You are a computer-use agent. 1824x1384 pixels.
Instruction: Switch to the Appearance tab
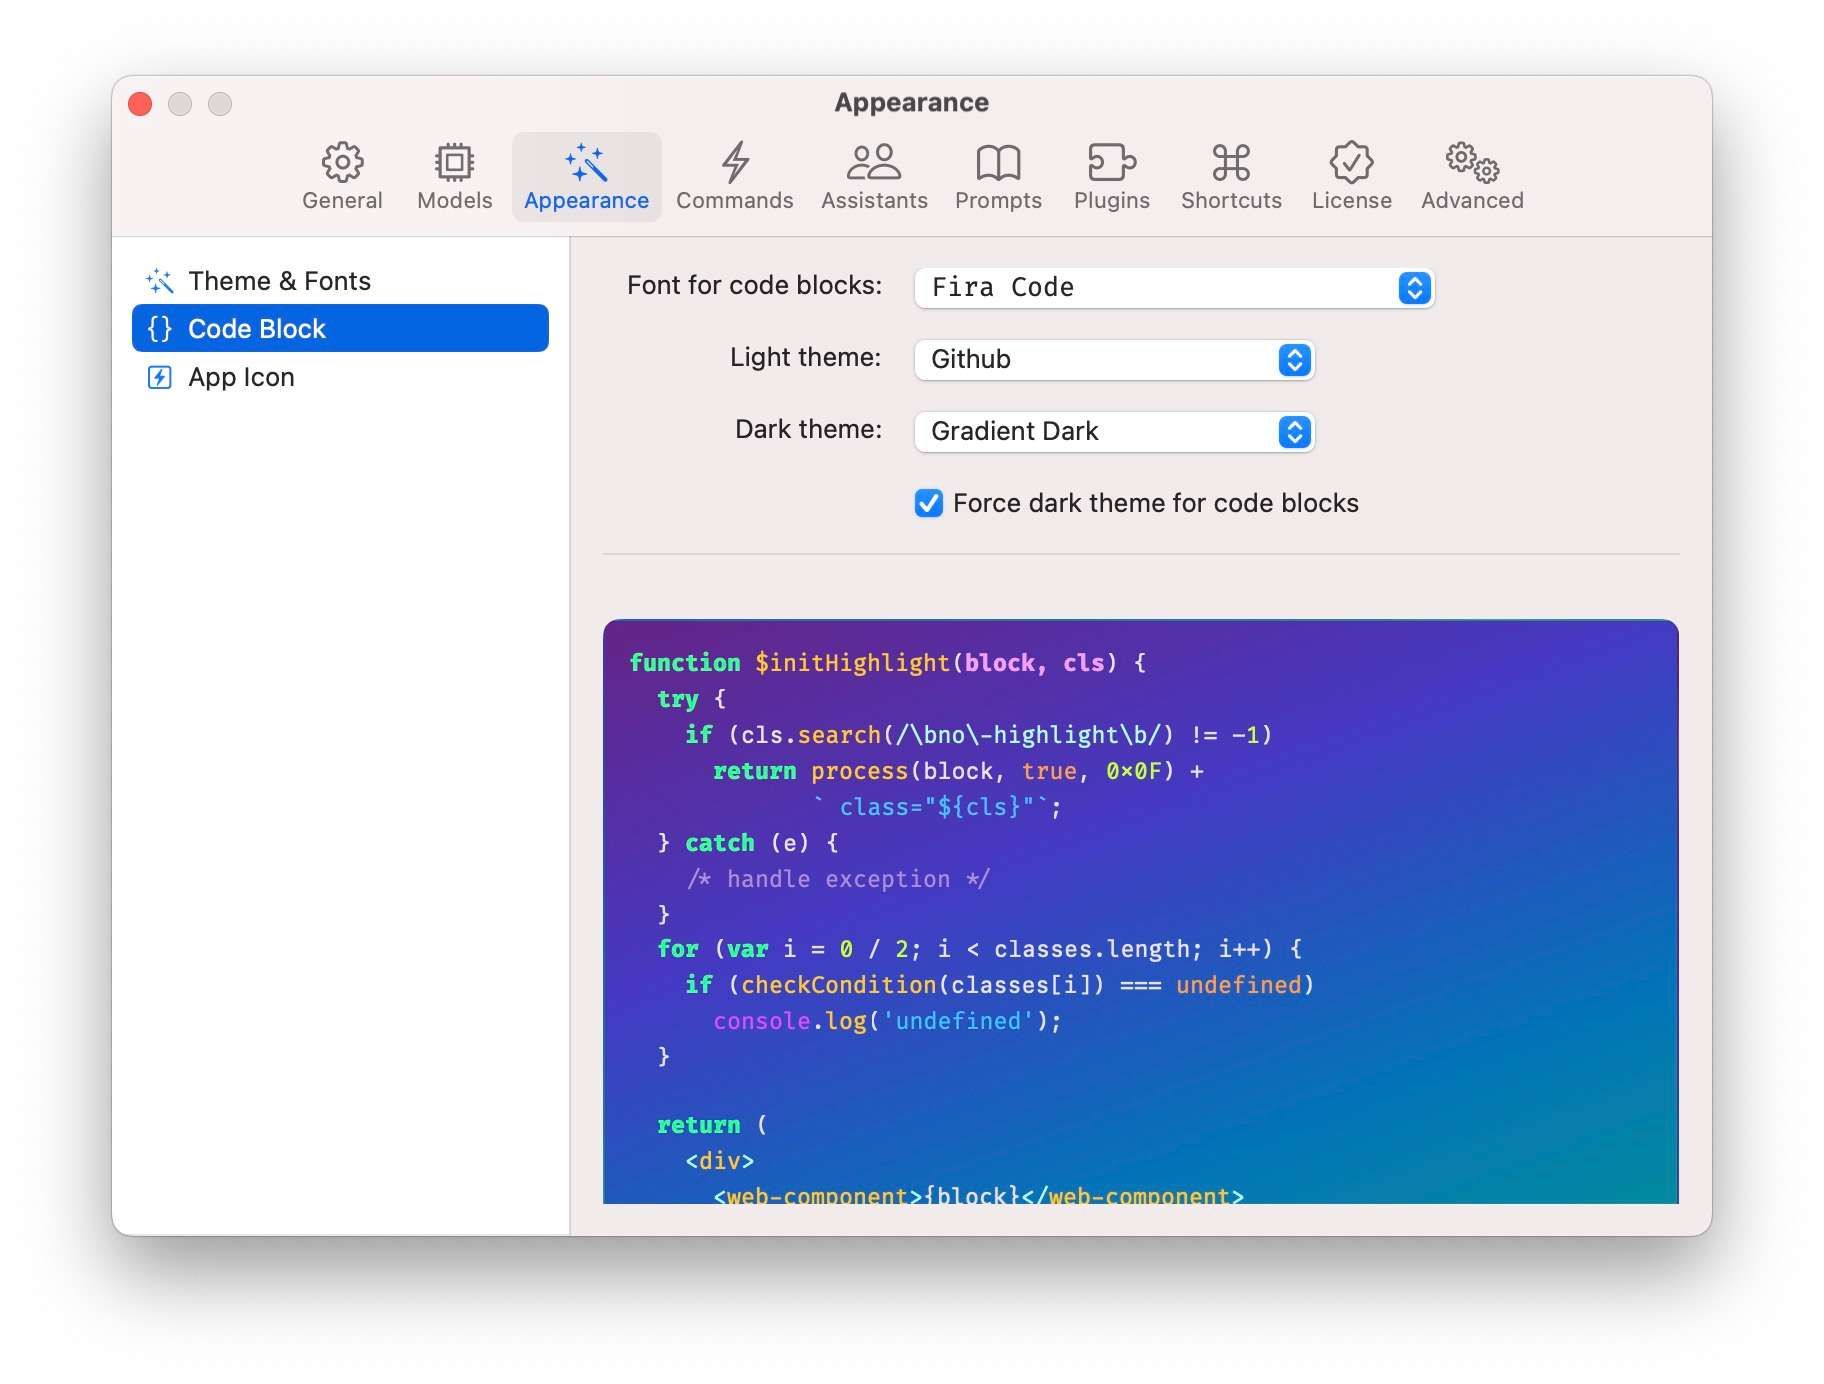587,177
